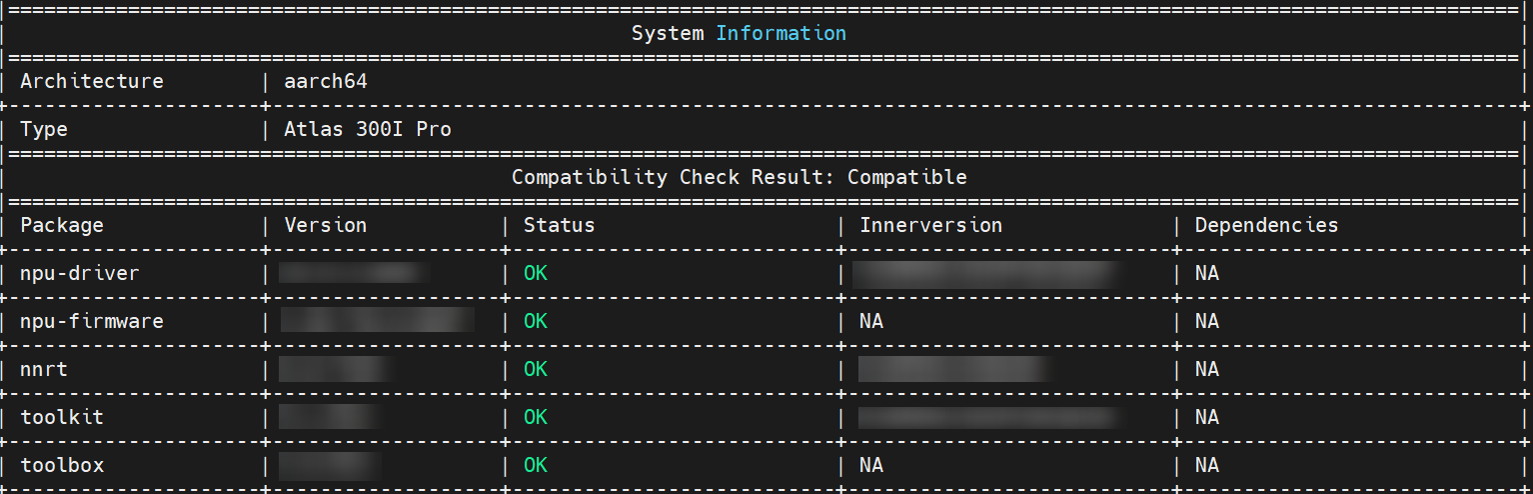The height and width of the screenshot is (494, 1533).
Task: Click the 'System' word in the header
Action: [x=667, y=33]
